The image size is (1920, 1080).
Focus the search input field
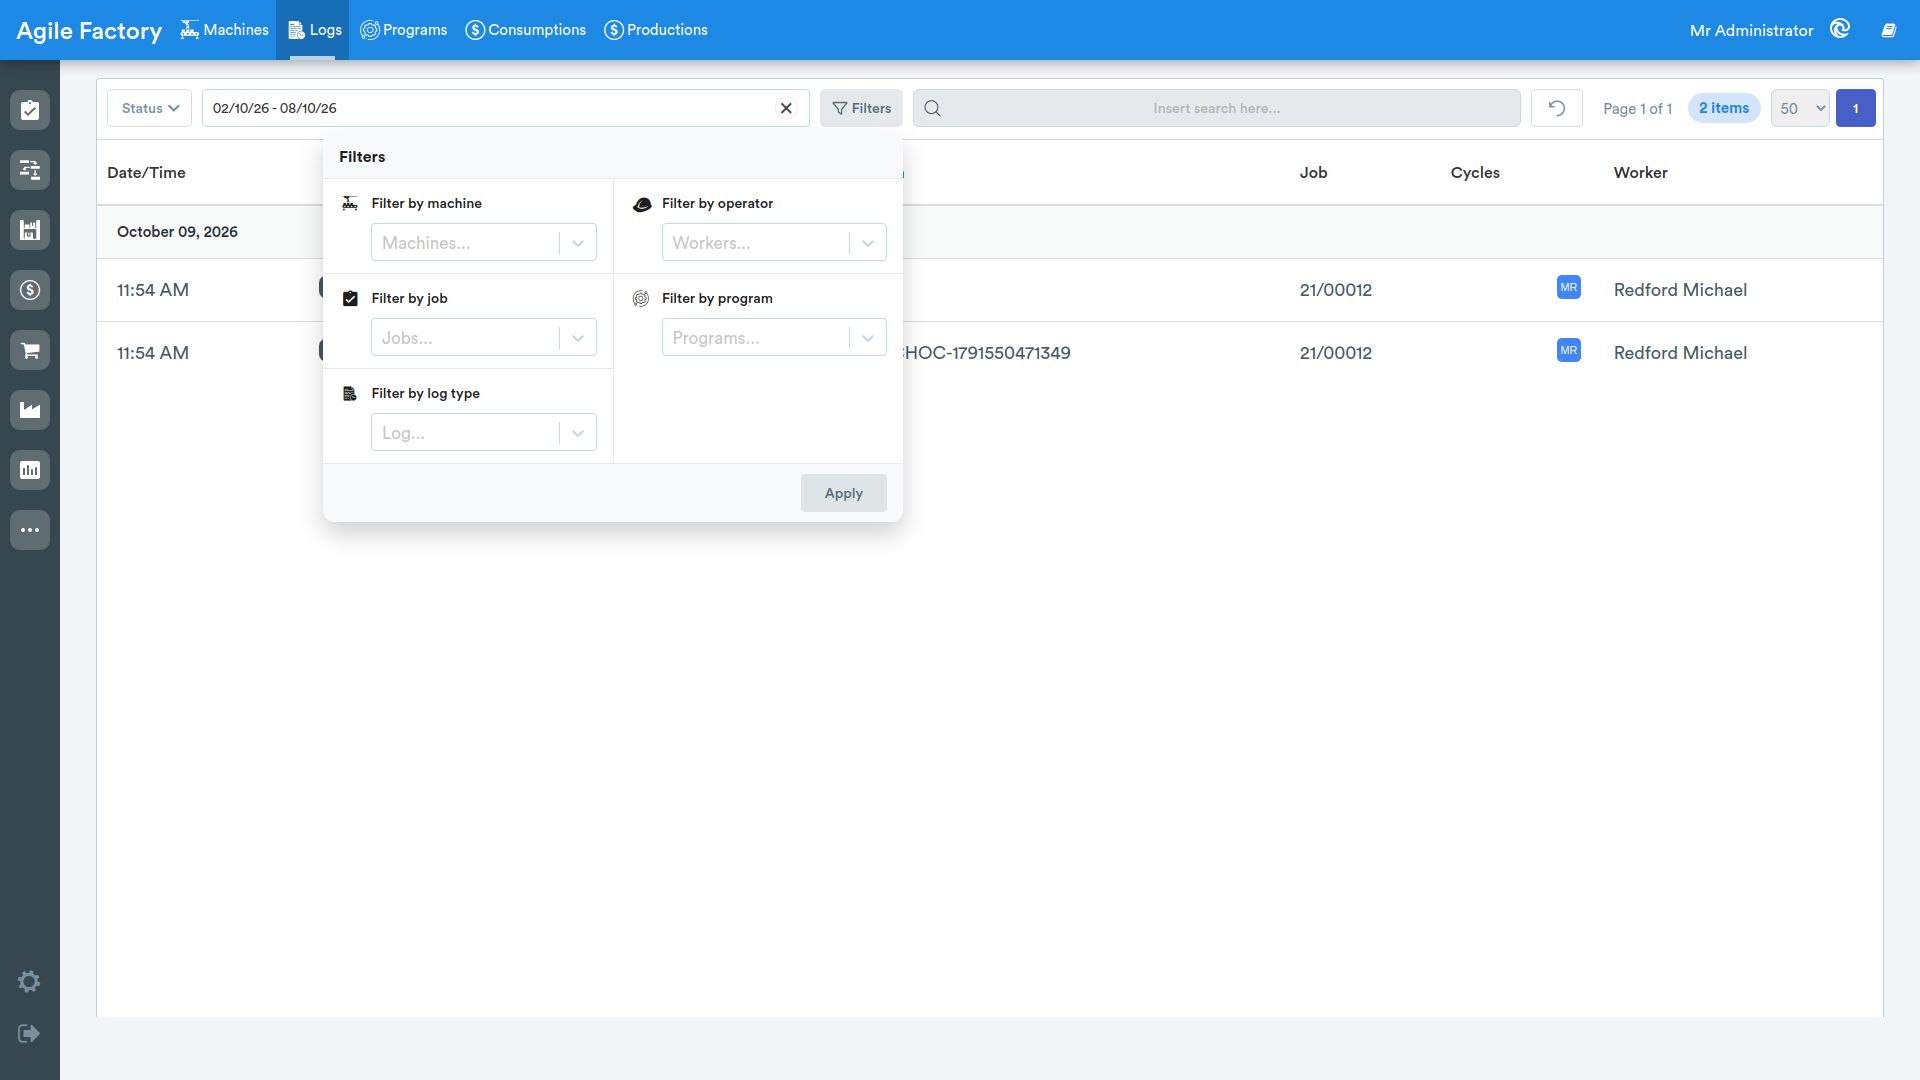point(1217,108)
